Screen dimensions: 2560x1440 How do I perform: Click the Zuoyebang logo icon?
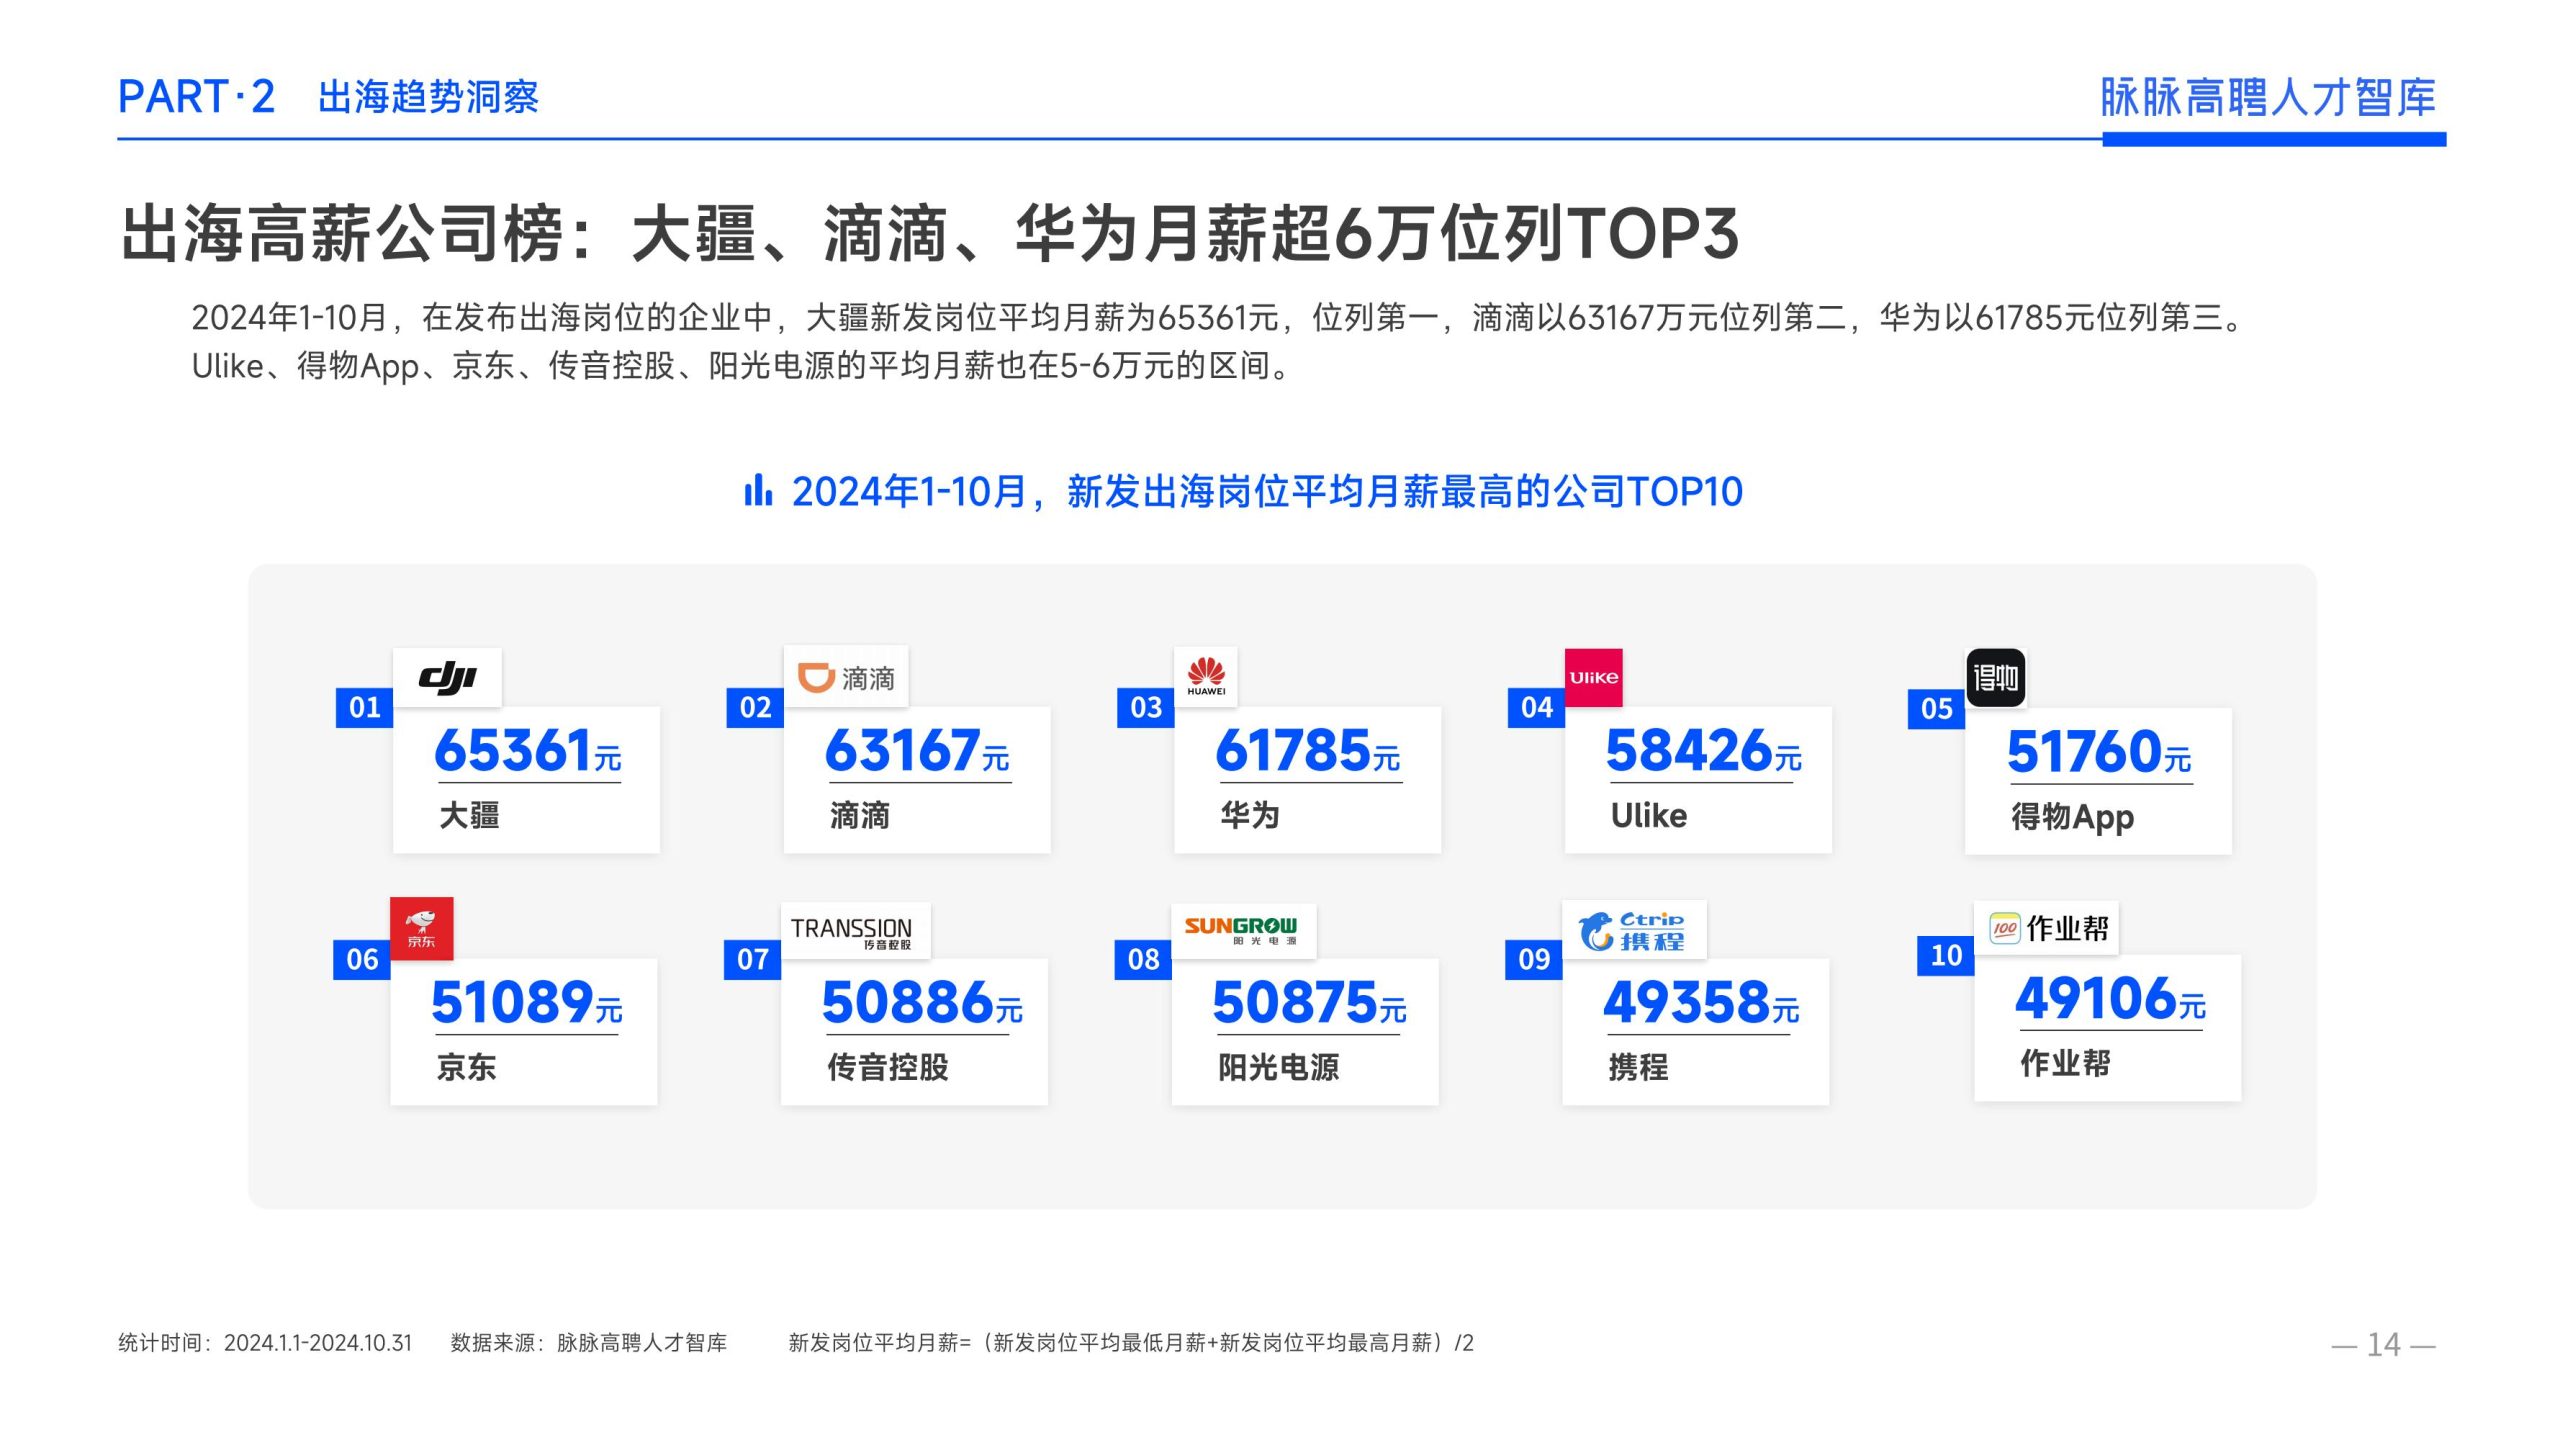(2005, 928)
